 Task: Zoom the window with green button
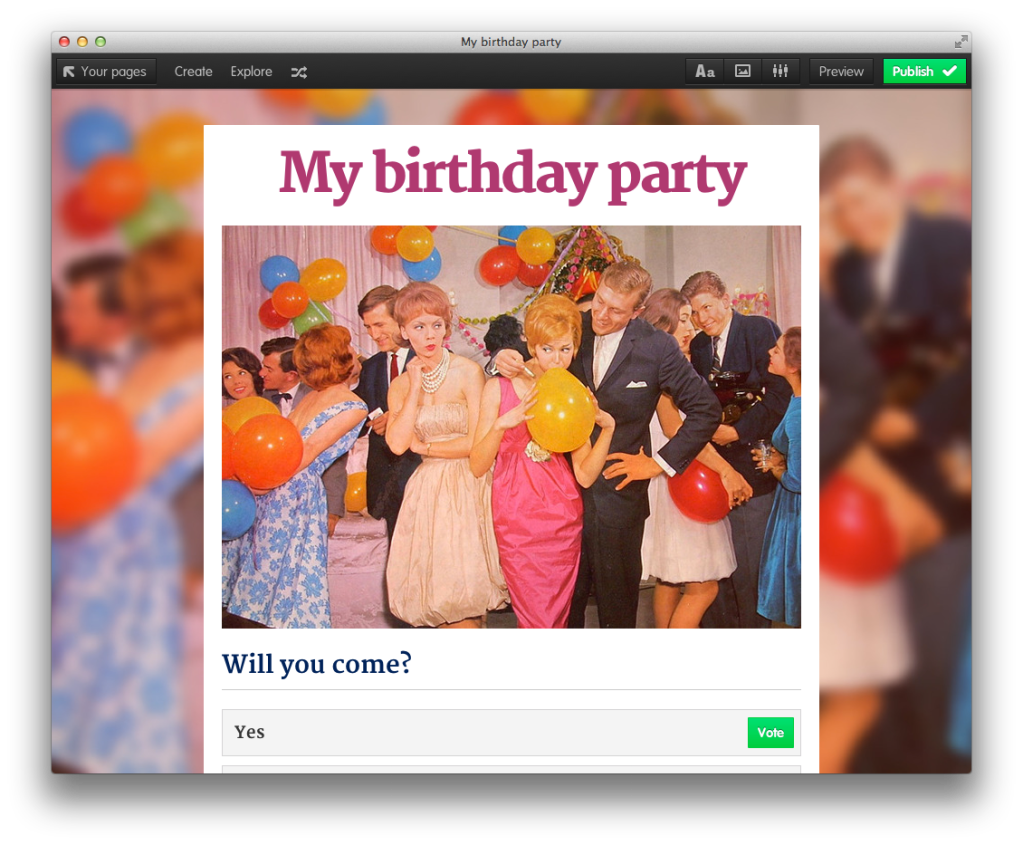100,42
